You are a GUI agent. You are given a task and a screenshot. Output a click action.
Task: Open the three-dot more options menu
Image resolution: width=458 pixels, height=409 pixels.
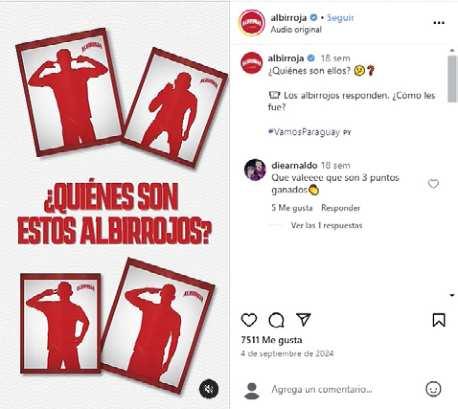point(439,23)
